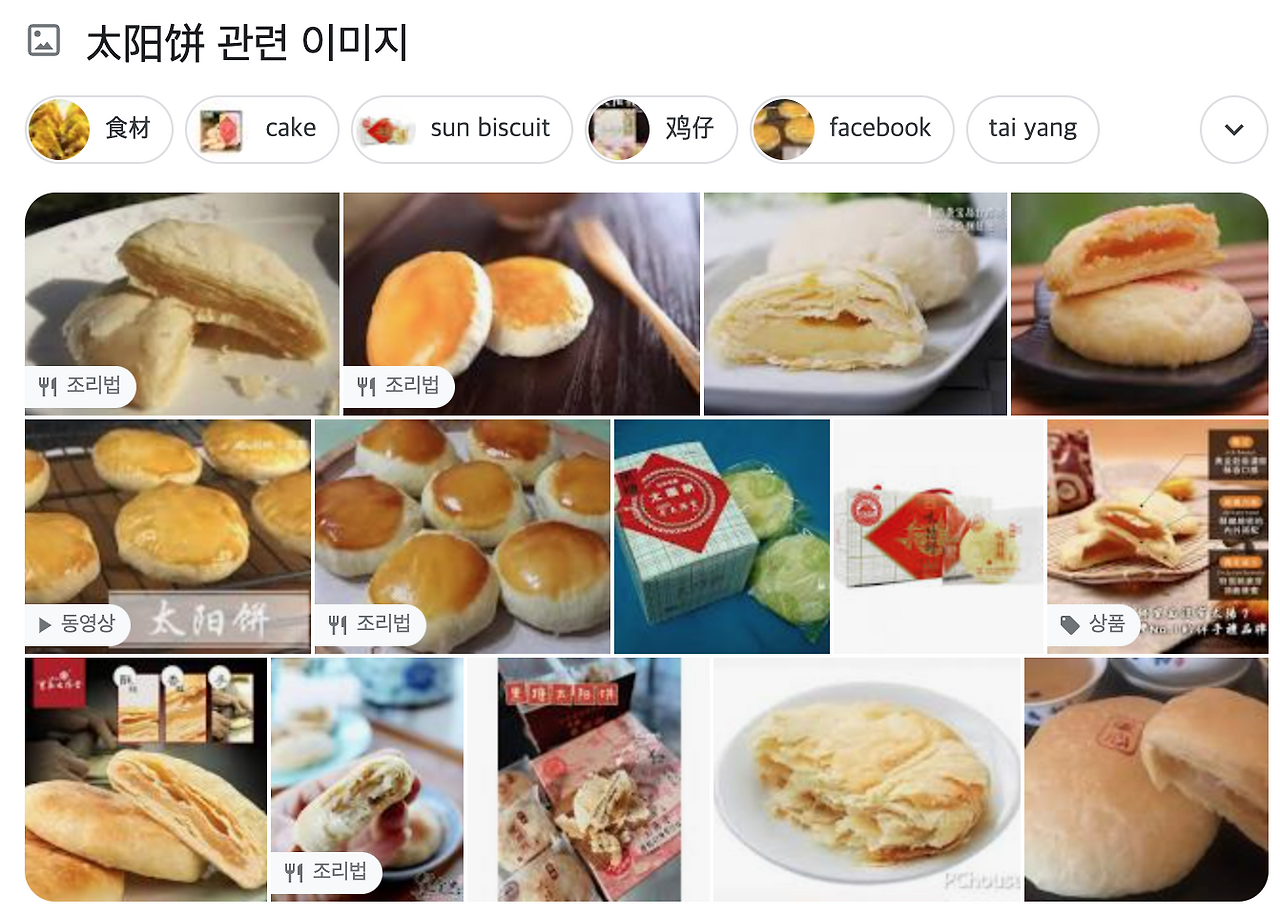Open the blue-background boxed sun cake image

tap(722, 536)
